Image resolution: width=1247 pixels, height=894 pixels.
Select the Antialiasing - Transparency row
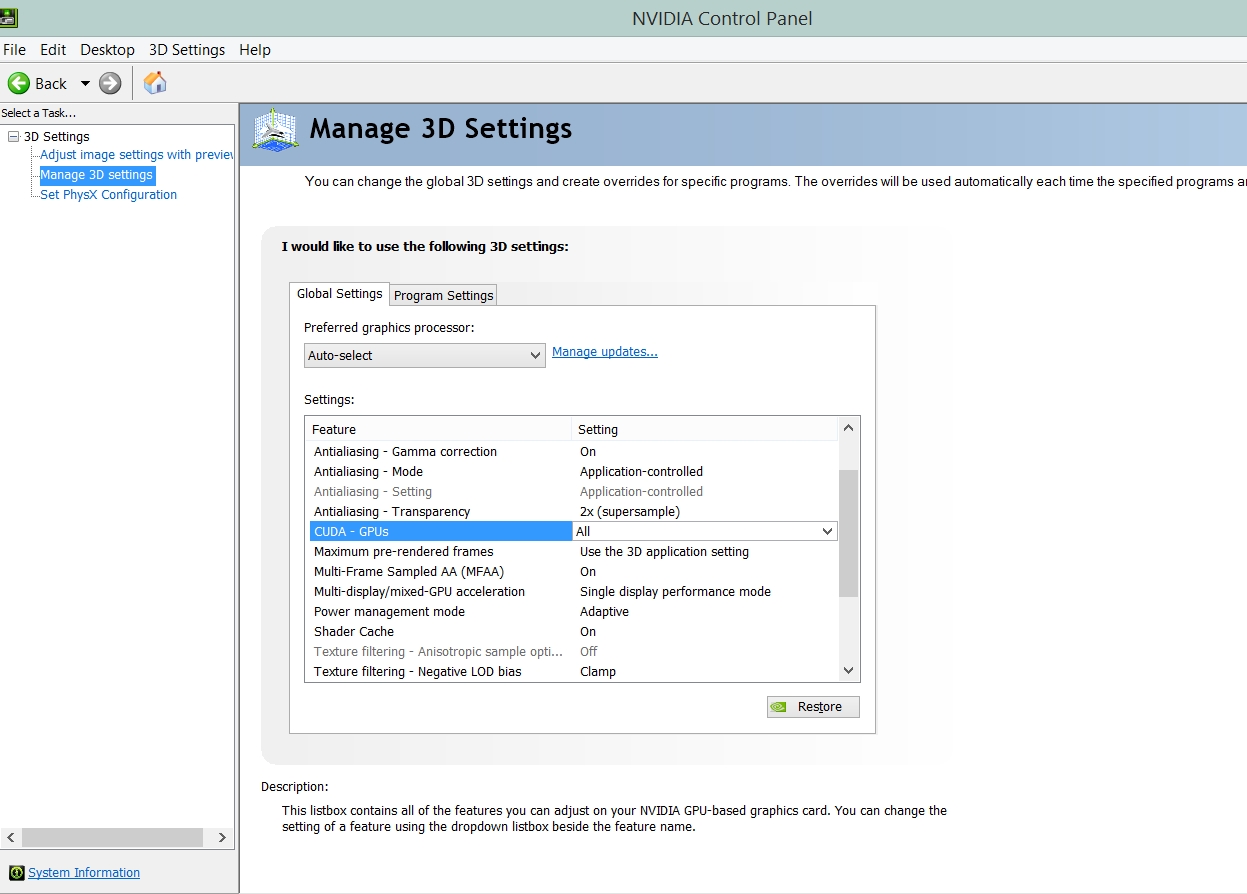click(x=572, y=512)
